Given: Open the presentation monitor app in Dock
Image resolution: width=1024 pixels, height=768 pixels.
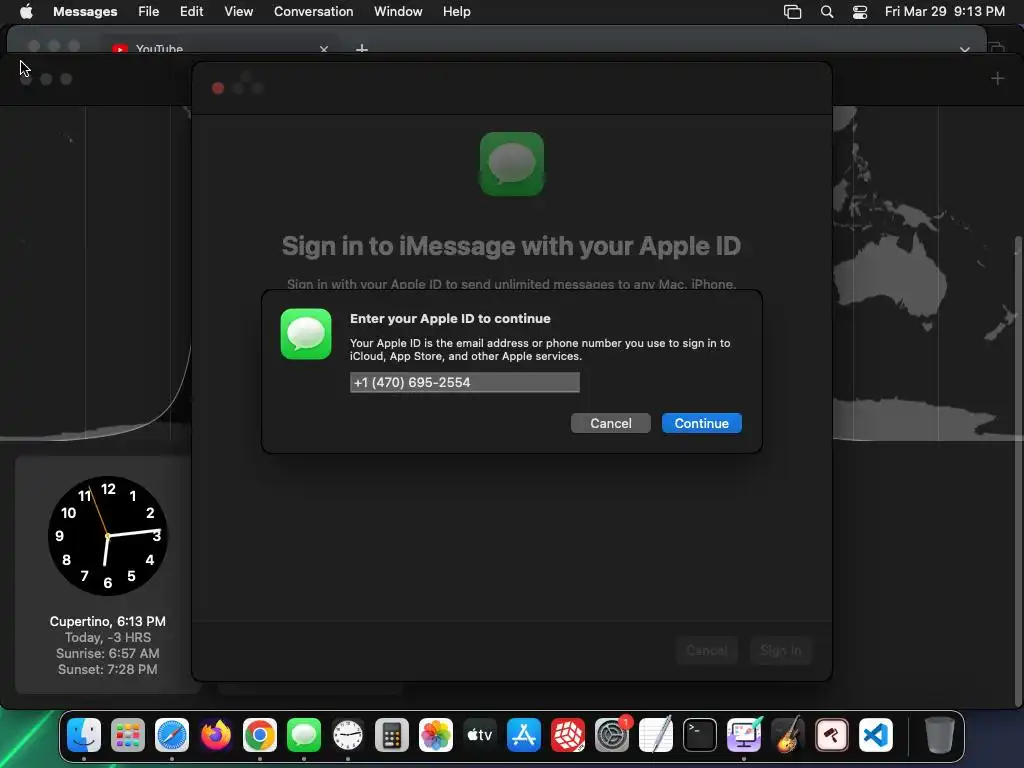Looking at the screenshot, I should pyautogui.click(x=744, y=735).
